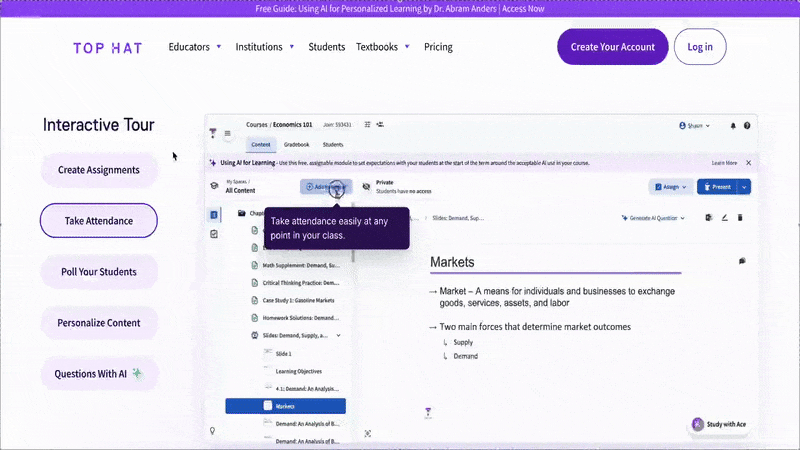
Task: Select Create Assignments tour step
Action: click(x=98, y=170)
